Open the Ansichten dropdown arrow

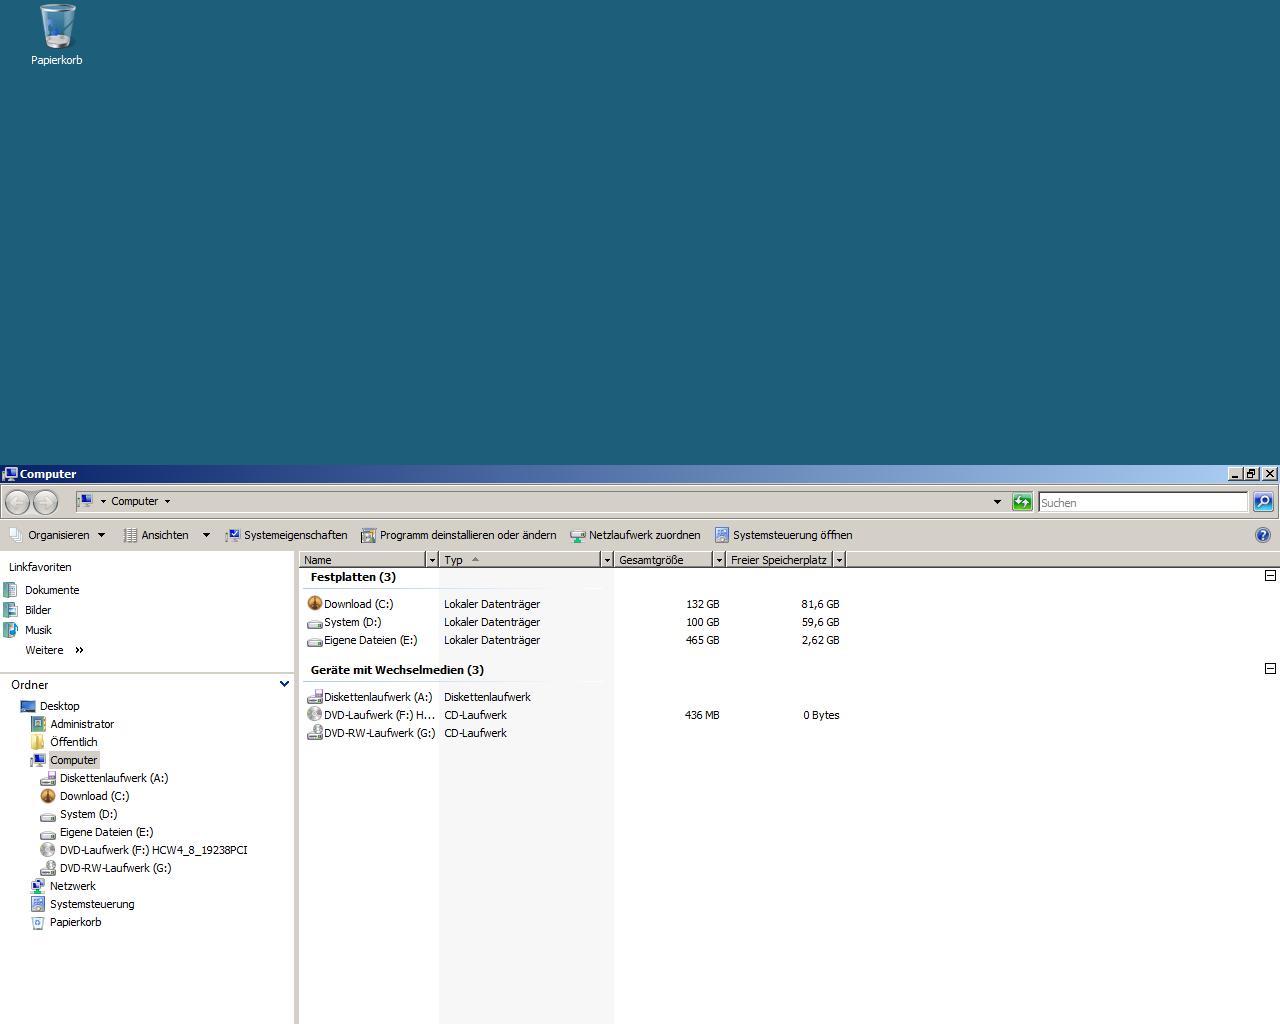point(206,535)
